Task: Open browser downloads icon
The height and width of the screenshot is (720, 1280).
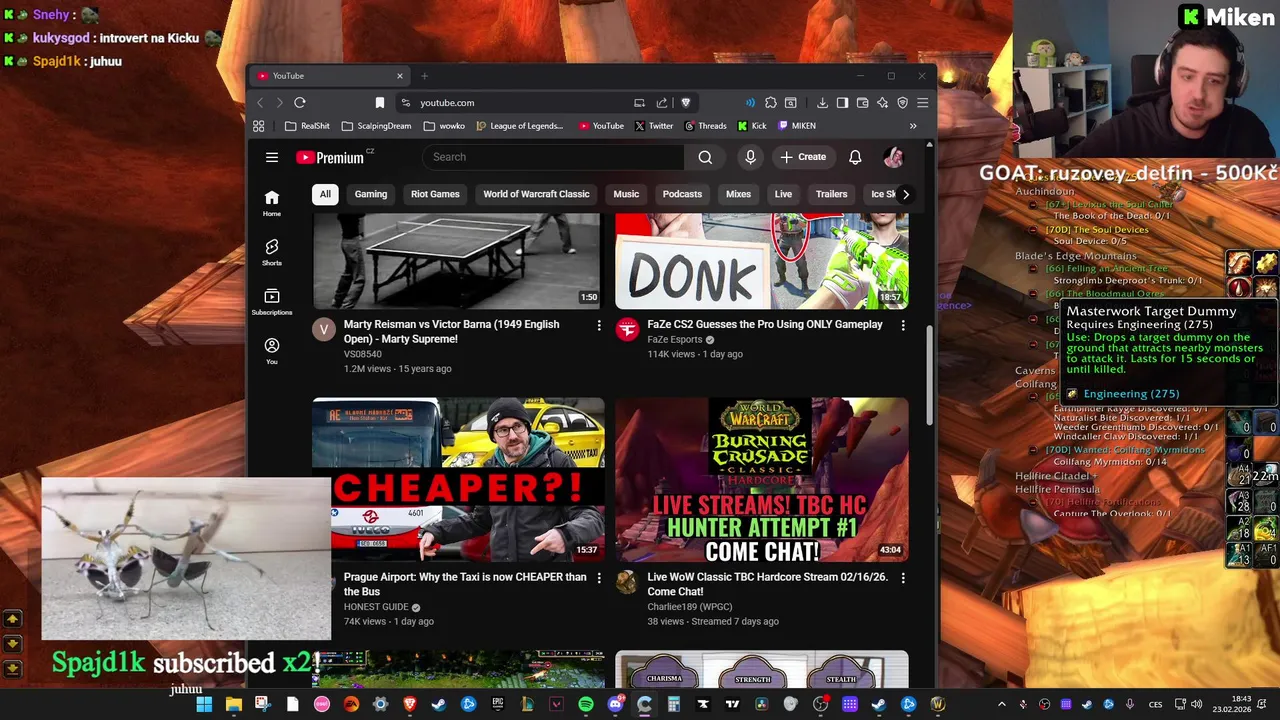Action: coord(822,102)
